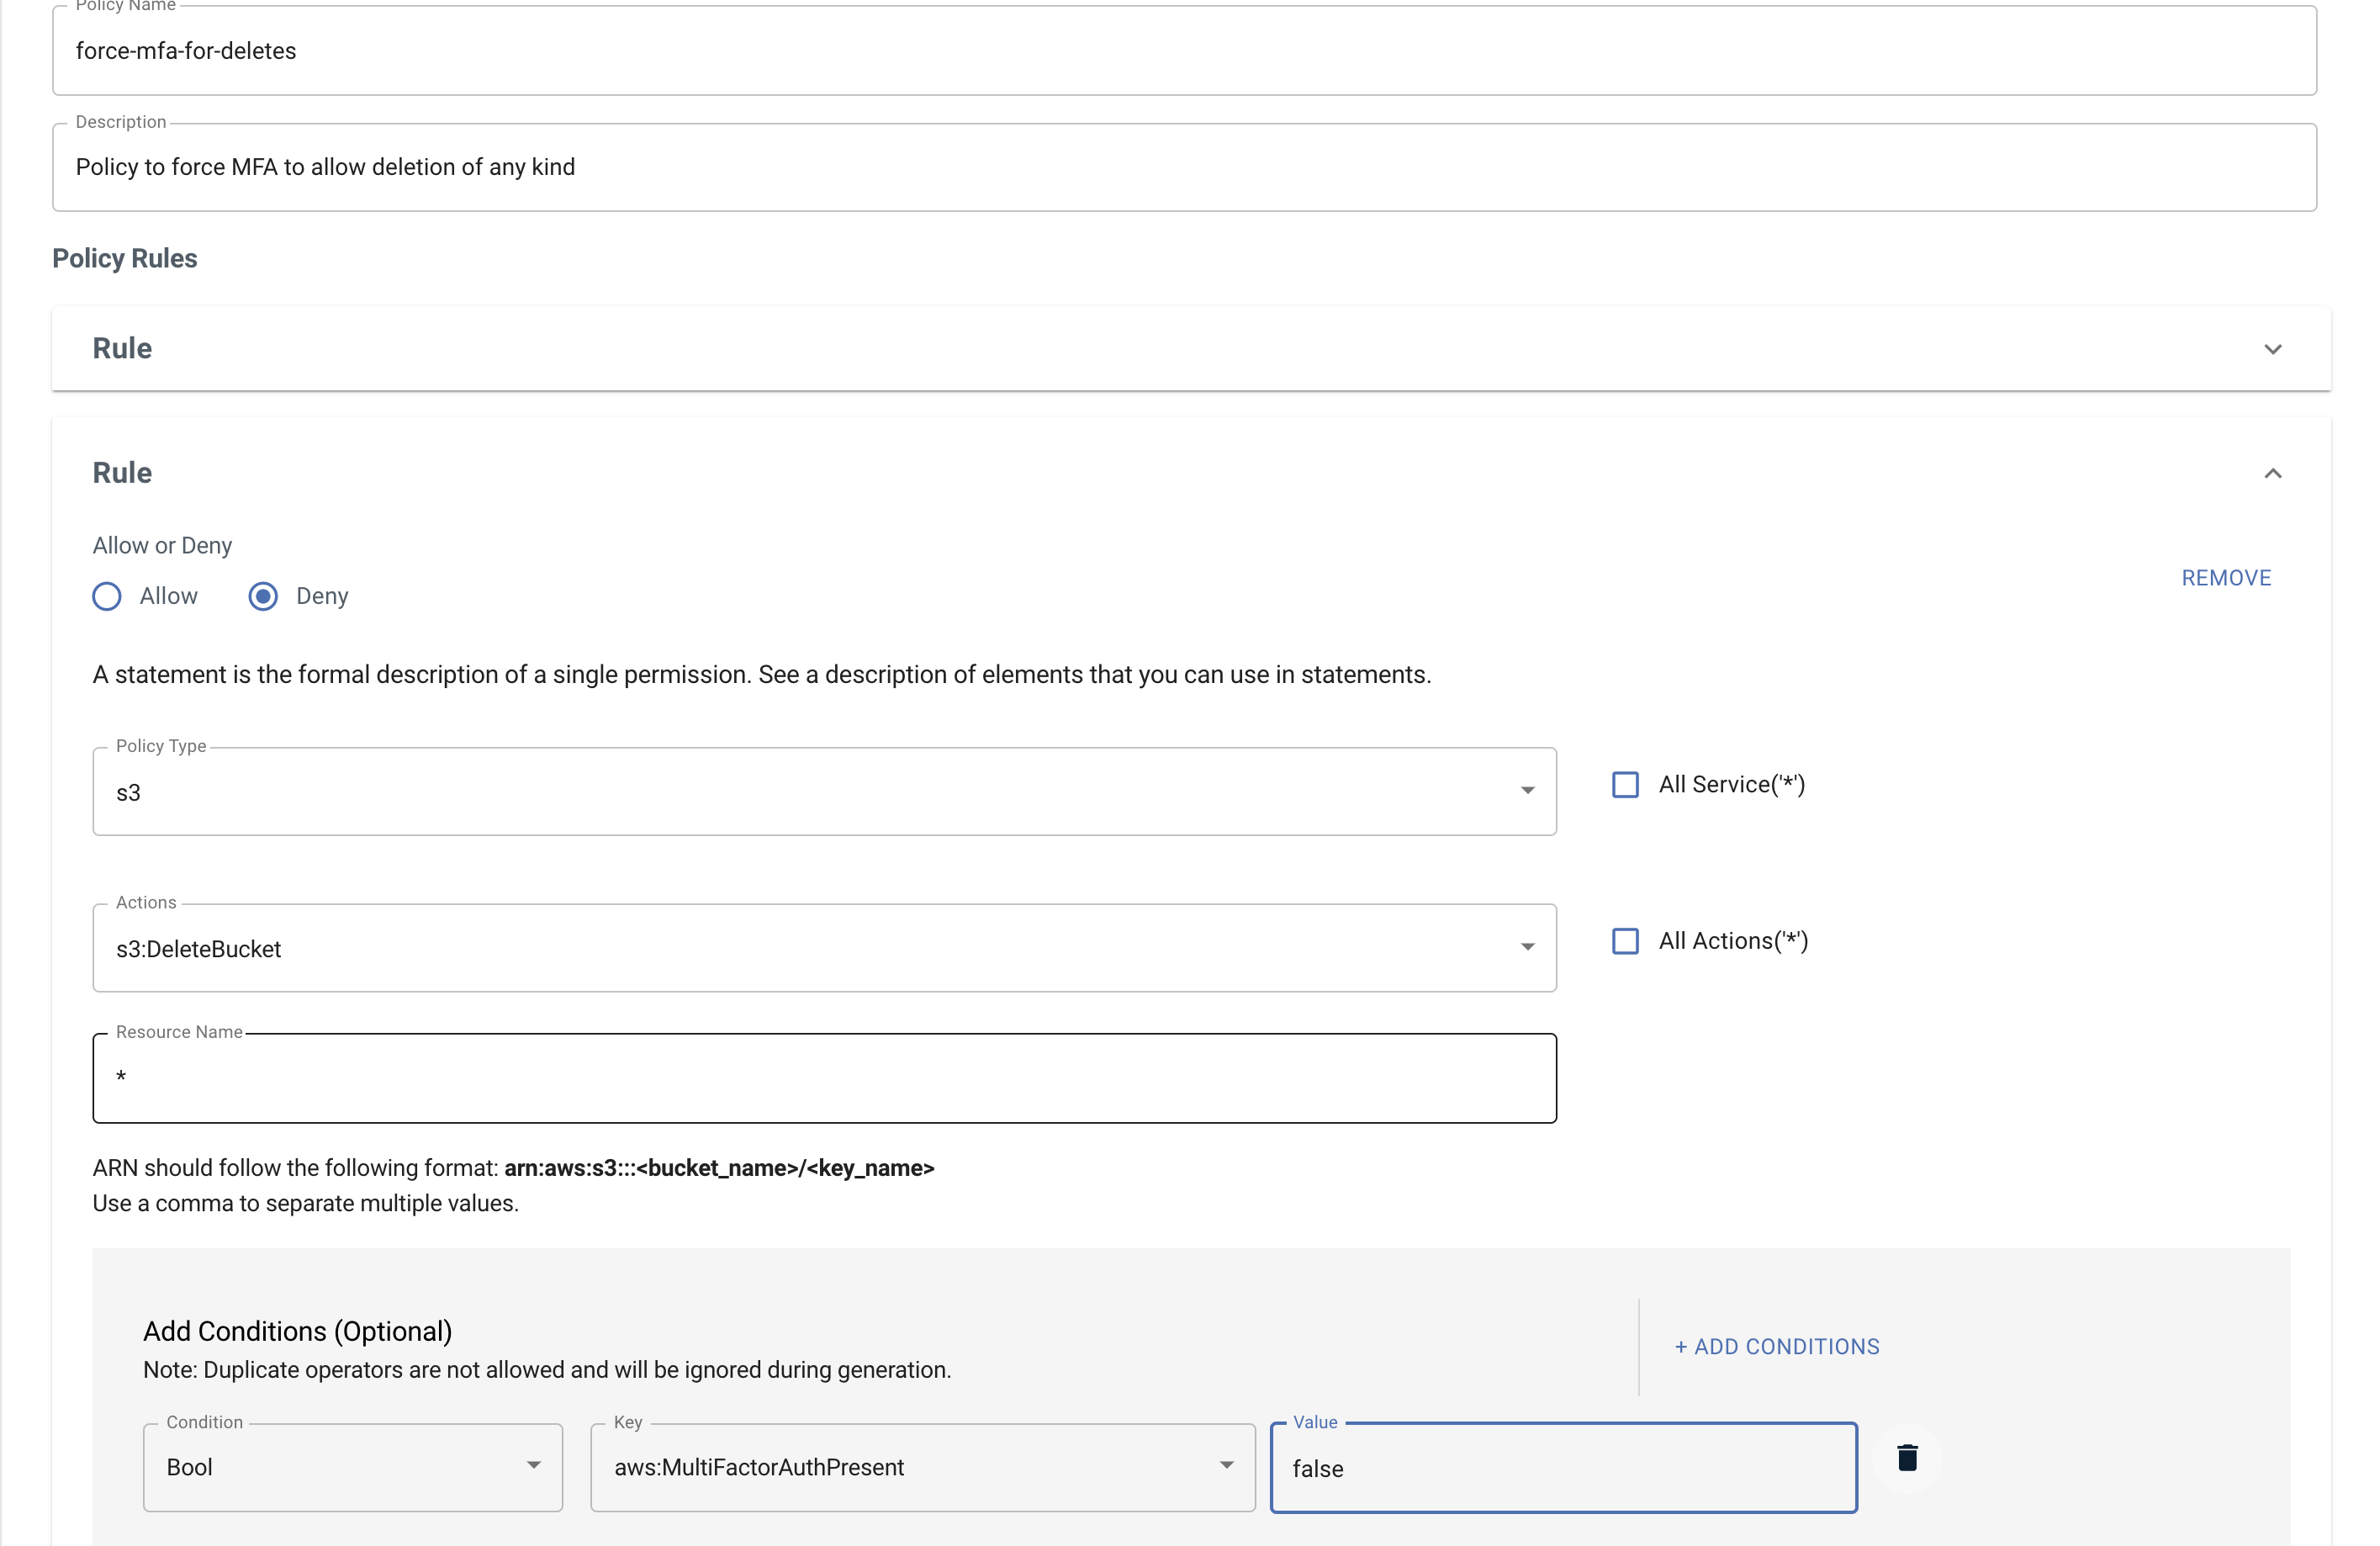Click the ADD CONDITIONS plus icon
The width and height of the screenshot is (2380, 1546).
[1681, 1347]
